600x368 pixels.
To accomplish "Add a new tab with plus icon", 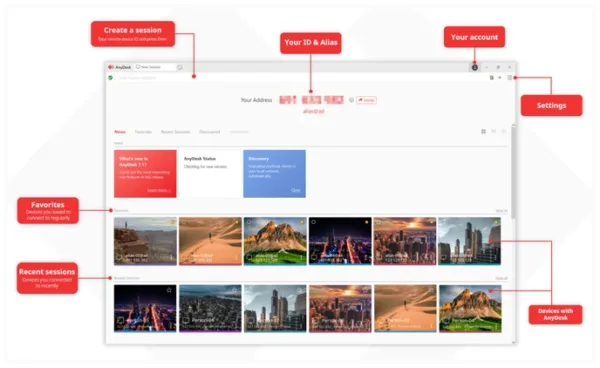I will [180, 67].
